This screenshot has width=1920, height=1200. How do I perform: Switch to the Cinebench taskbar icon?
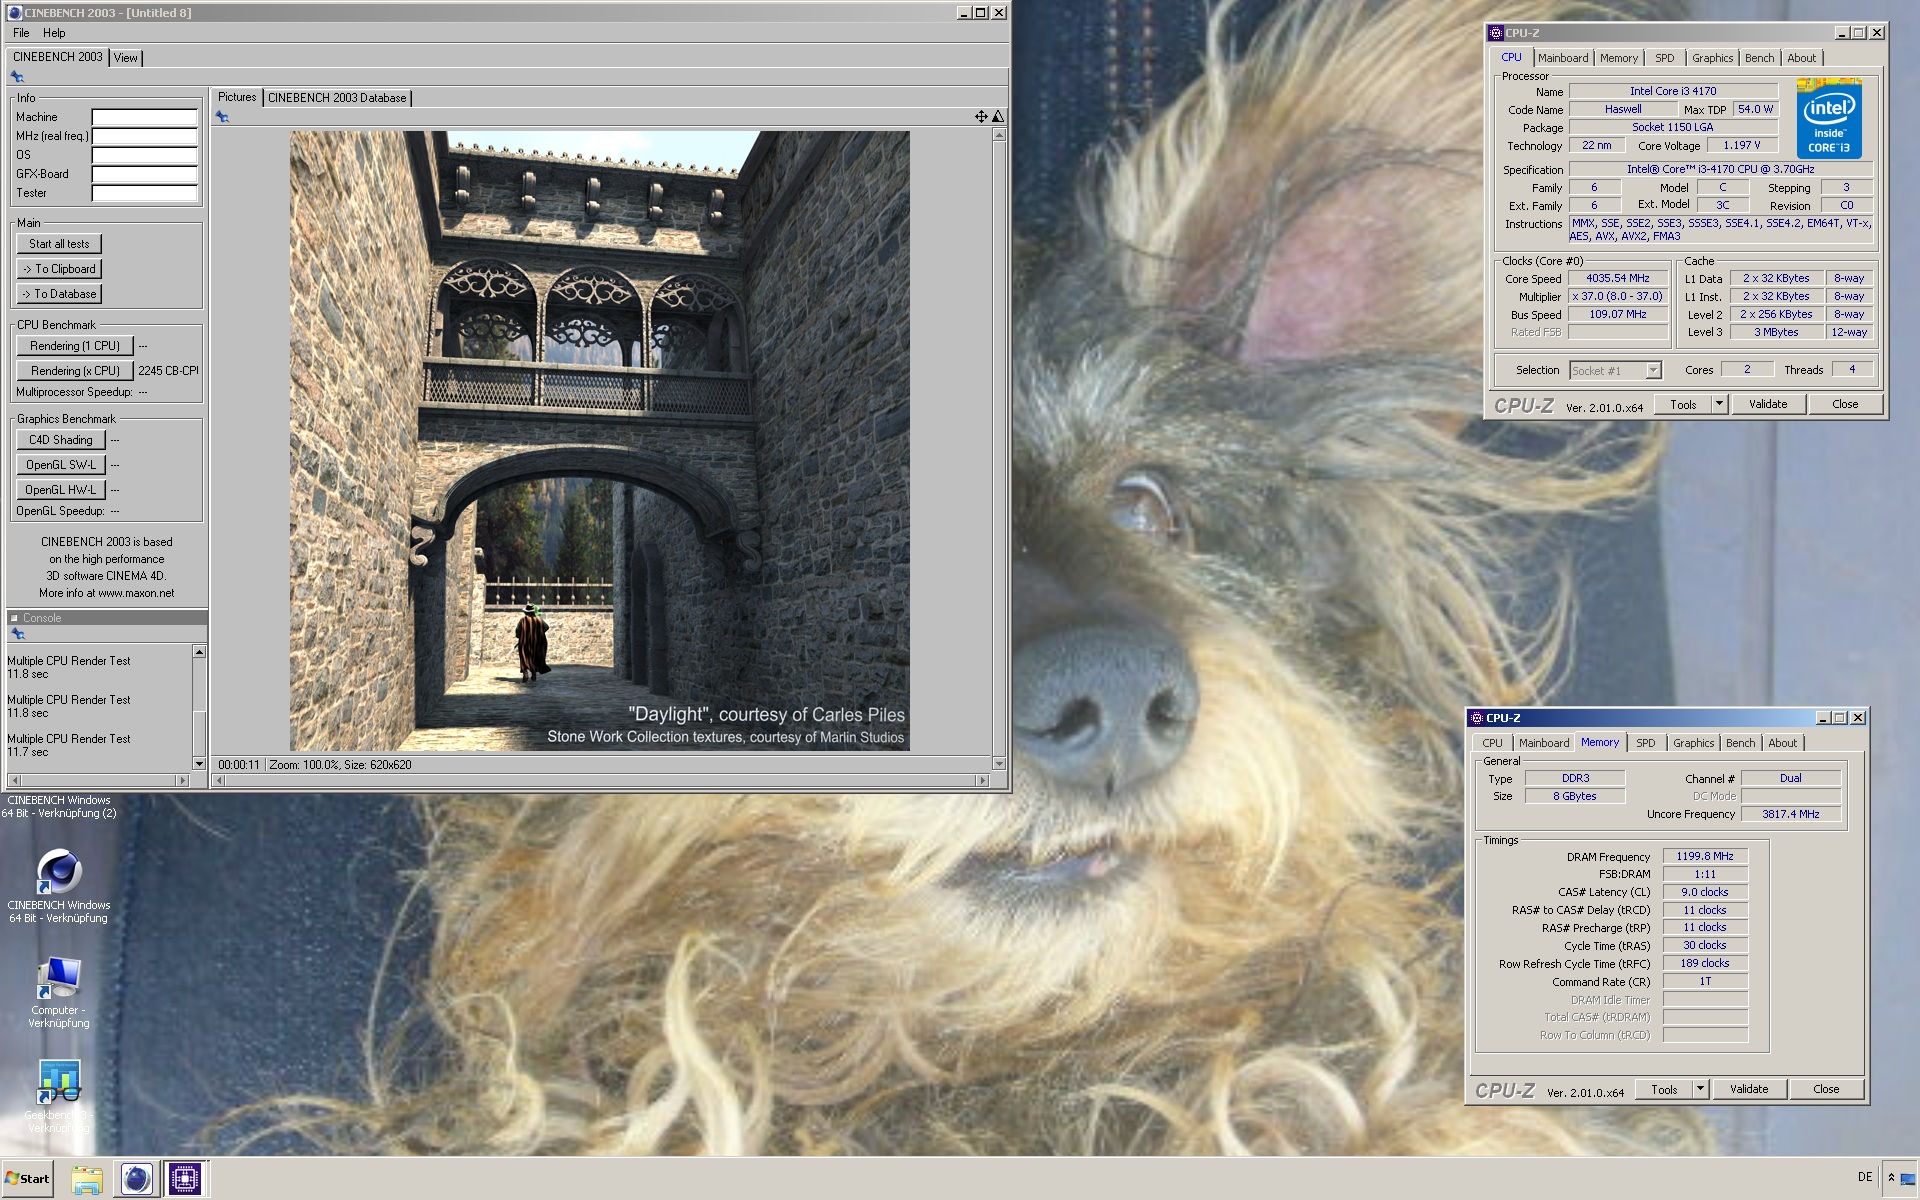(136, 1179)
